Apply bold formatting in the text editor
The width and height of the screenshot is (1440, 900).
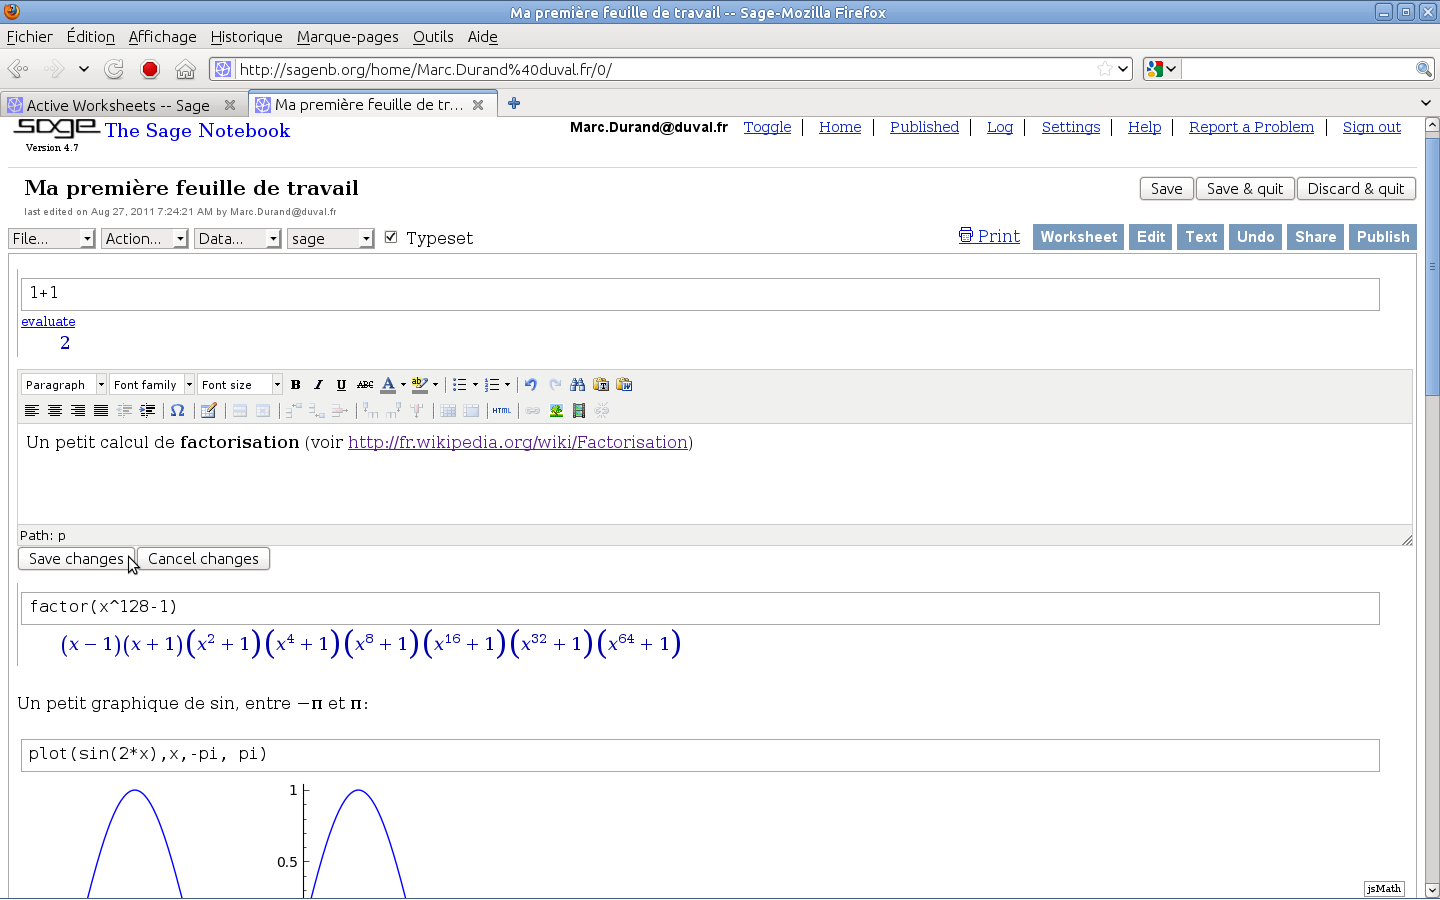295,385
